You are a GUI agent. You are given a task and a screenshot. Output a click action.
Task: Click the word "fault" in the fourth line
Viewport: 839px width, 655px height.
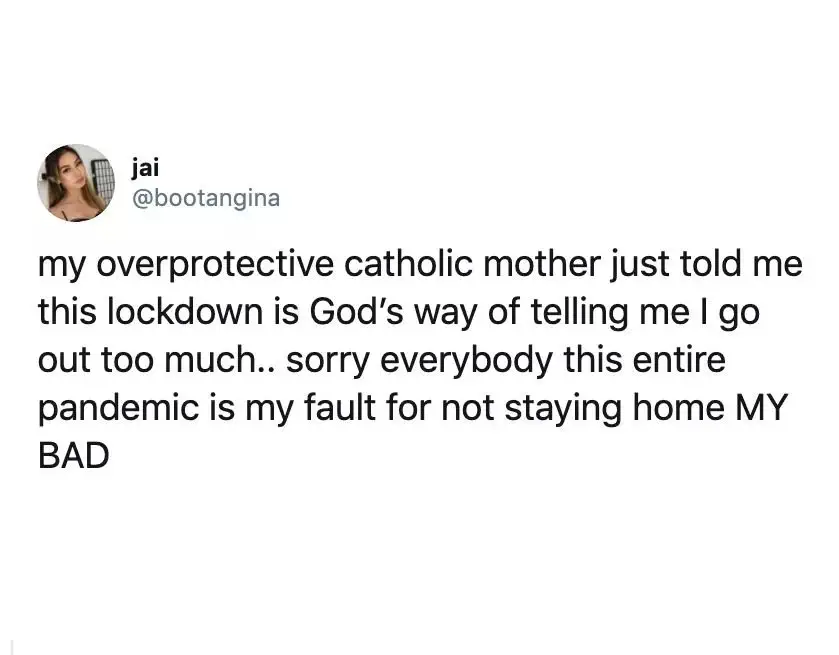click(340, 407)
